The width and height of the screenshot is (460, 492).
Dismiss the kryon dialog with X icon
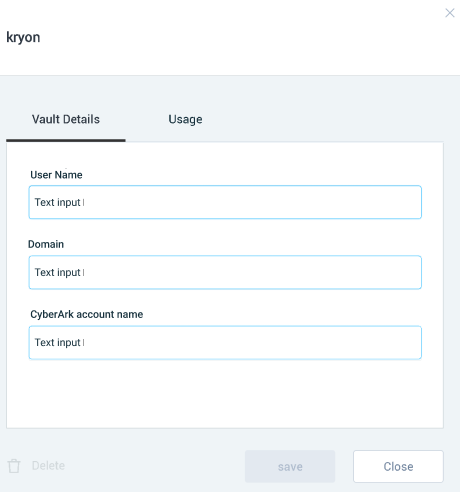pos(450,13)
